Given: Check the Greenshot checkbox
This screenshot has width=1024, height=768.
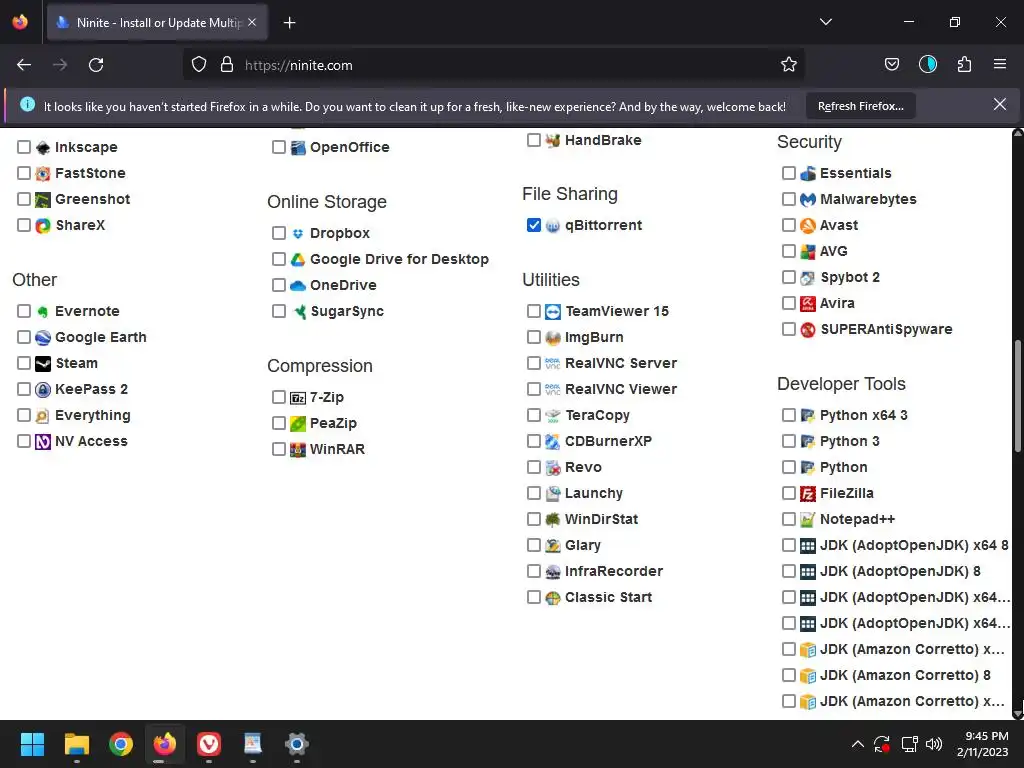Looking at the screenshot, I should point(24,199).
